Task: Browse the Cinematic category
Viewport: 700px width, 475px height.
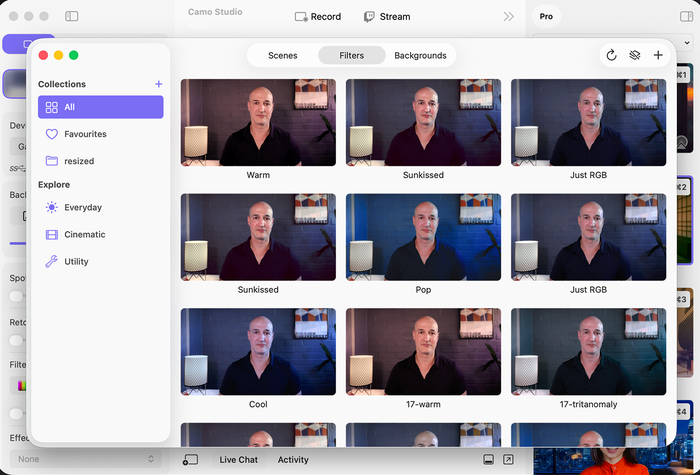Action: point(100,234)
